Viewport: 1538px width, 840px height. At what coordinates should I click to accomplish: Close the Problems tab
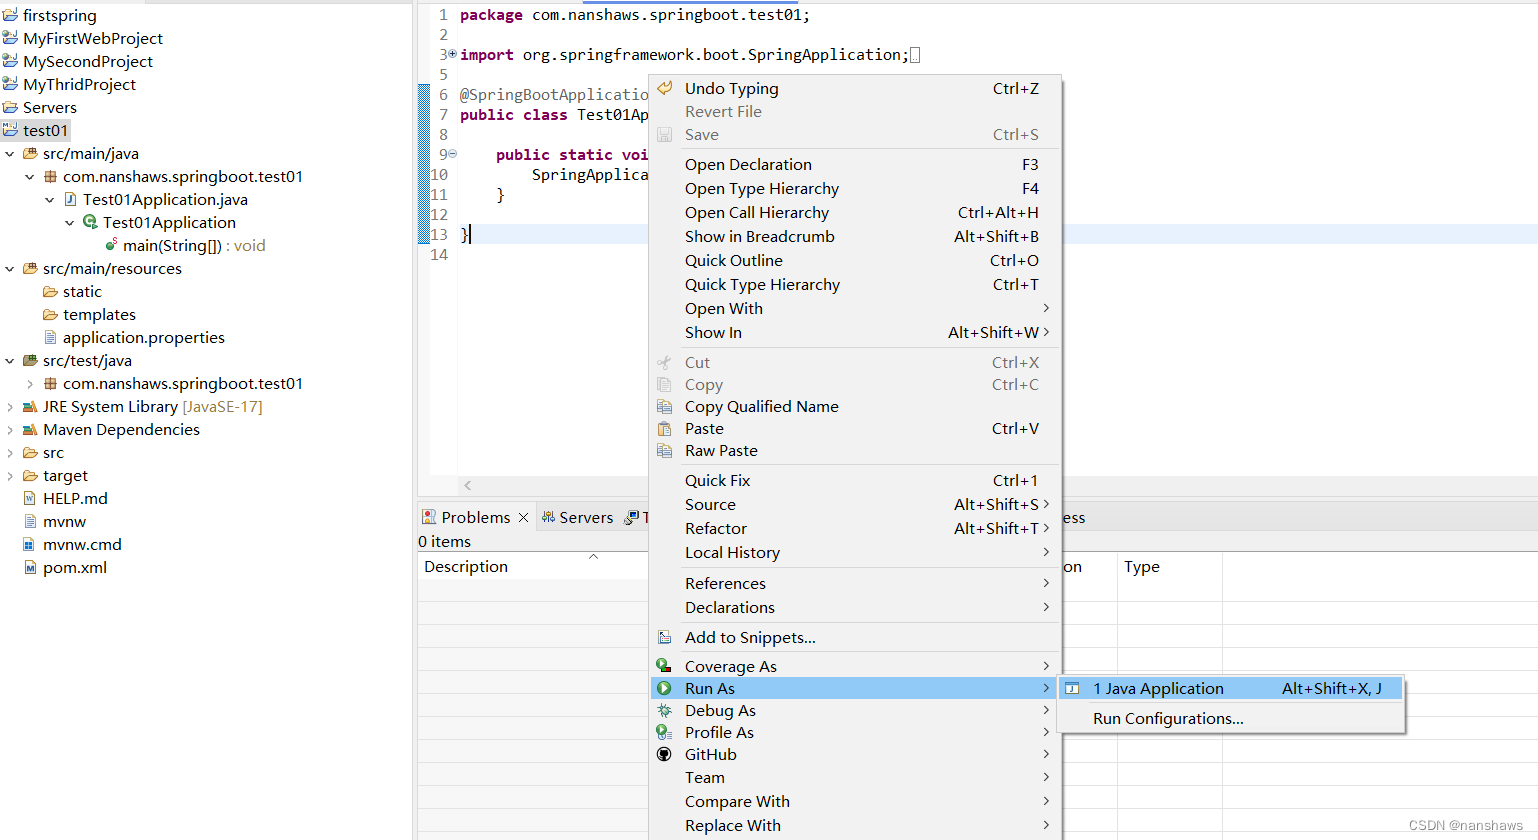point(522,517)
